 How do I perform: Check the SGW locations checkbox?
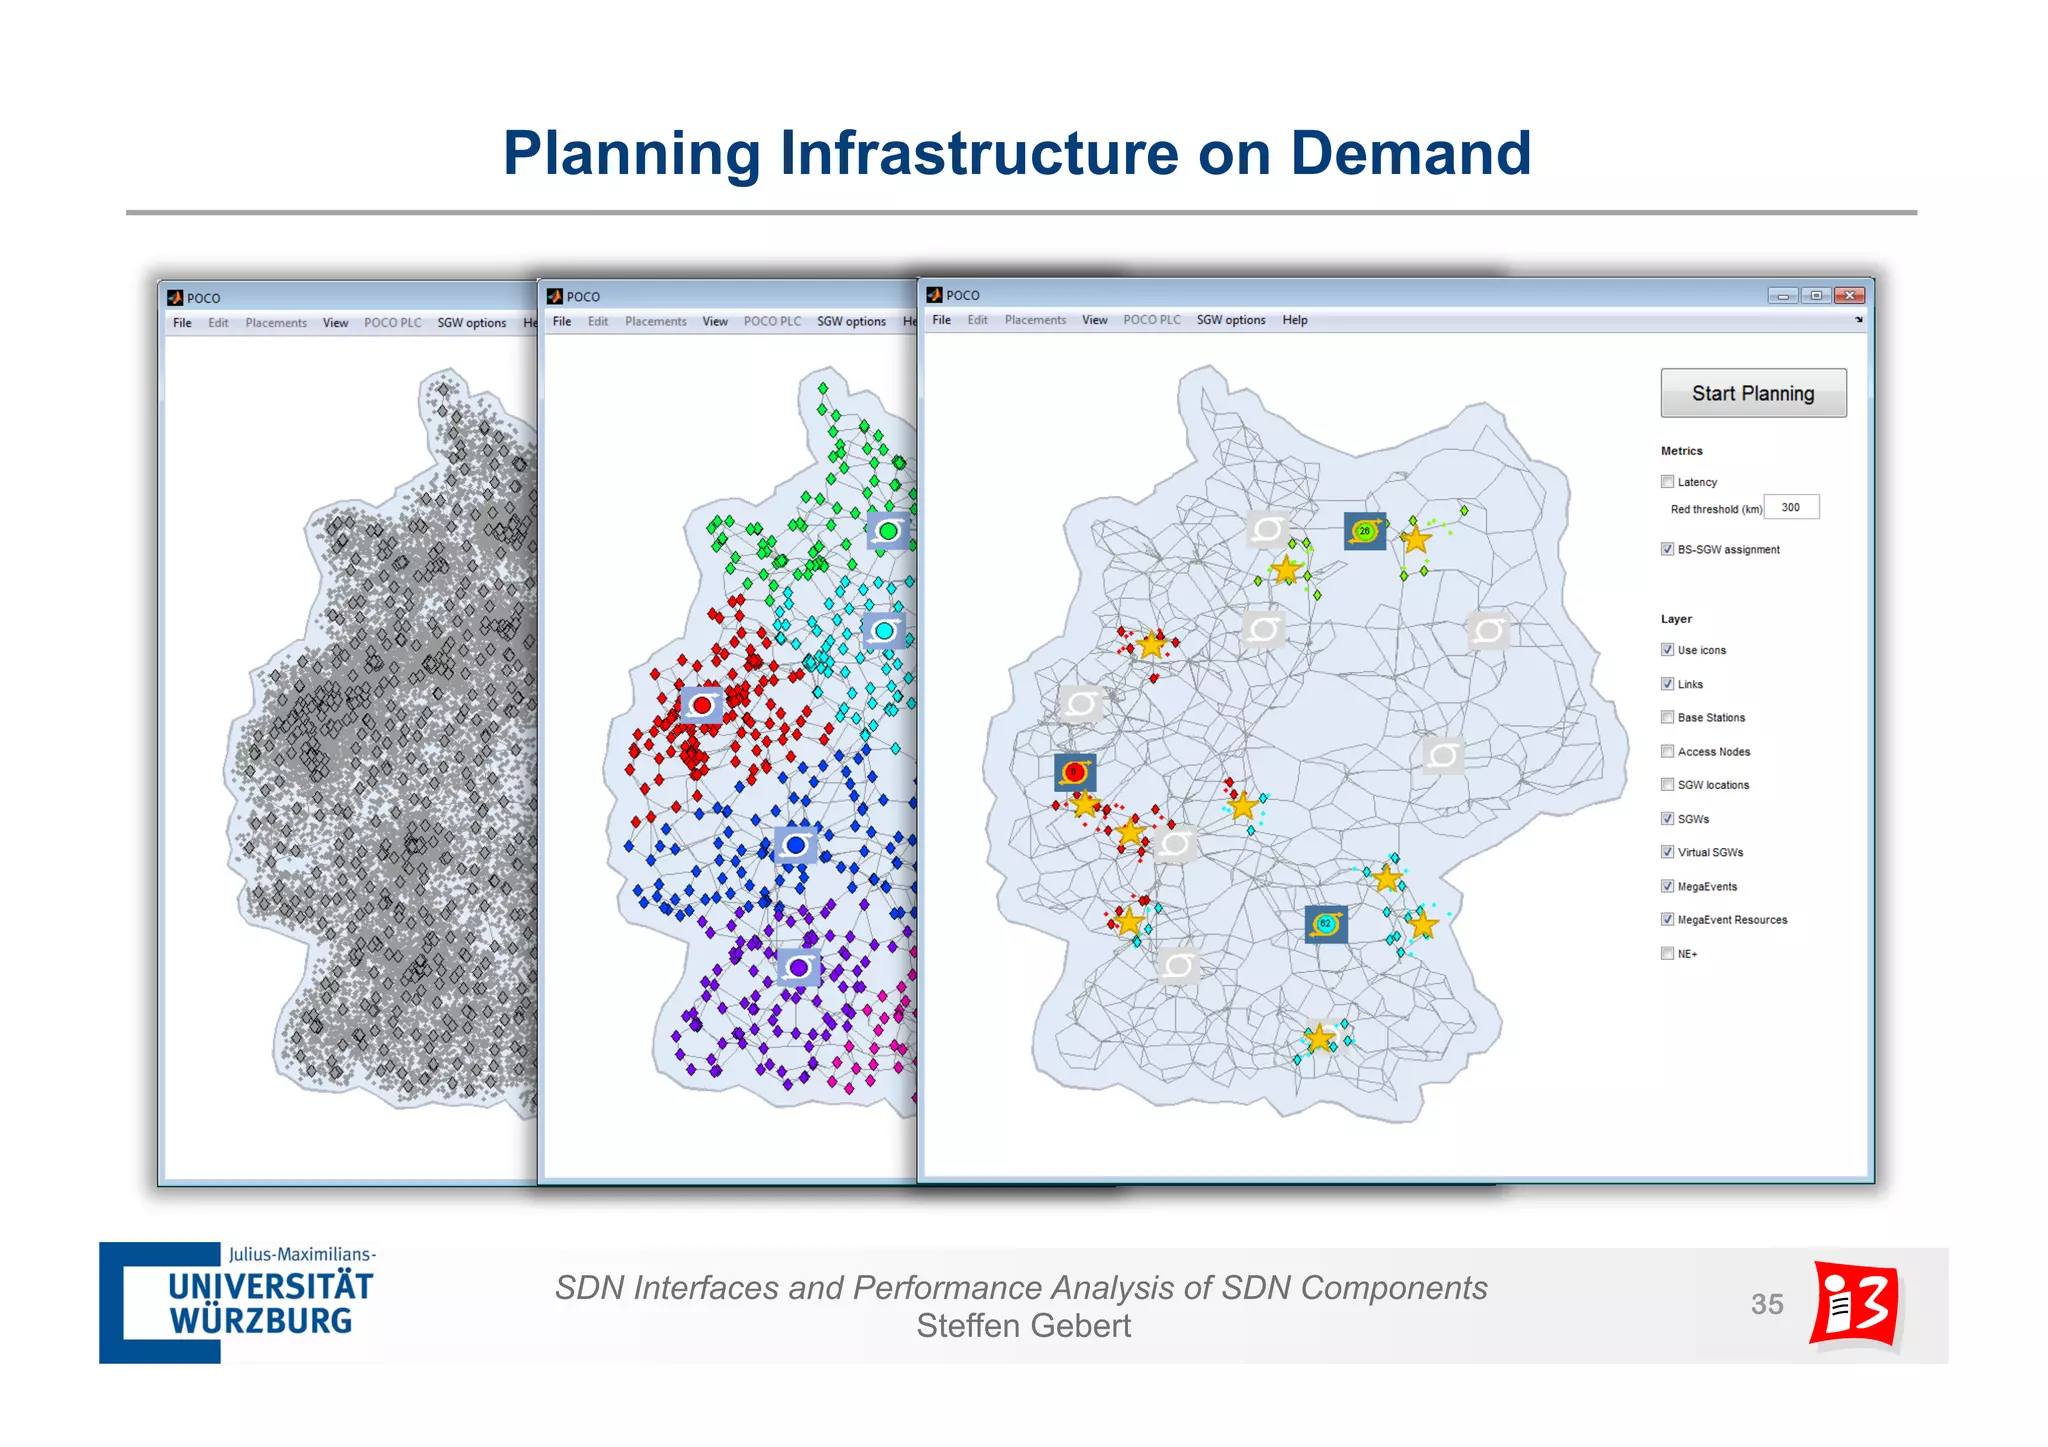(x=1667, y=785)
